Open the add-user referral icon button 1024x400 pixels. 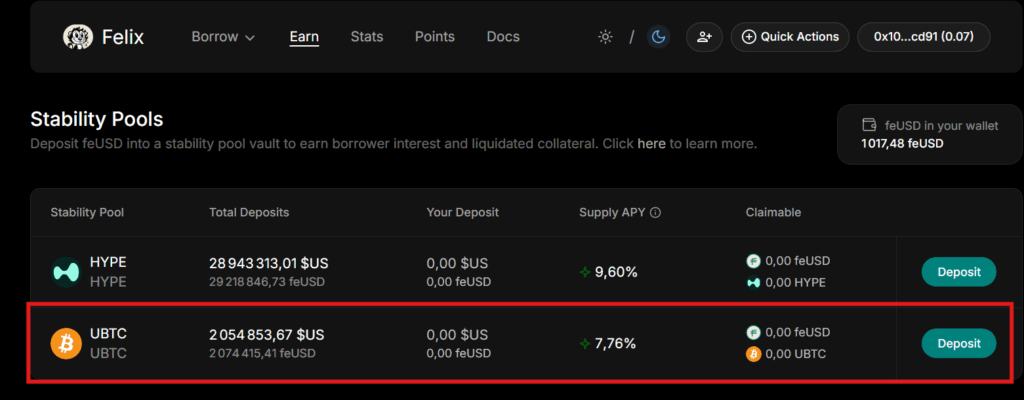(704, 37)
